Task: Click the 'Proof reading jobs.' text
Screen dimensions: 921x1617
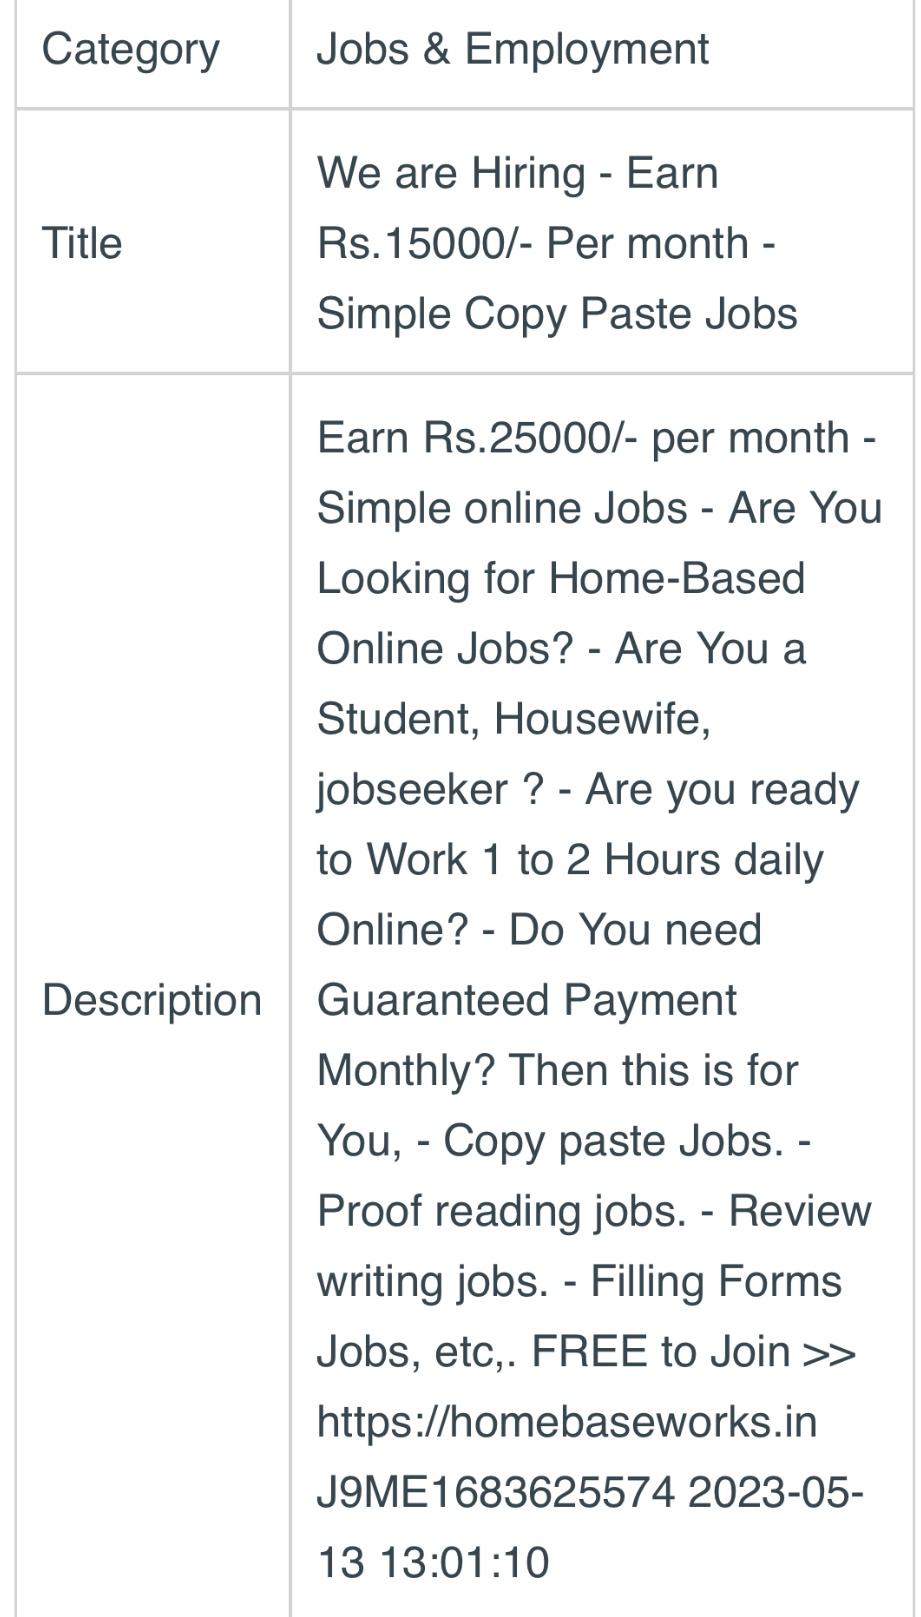Action: tap(501, 1211)
